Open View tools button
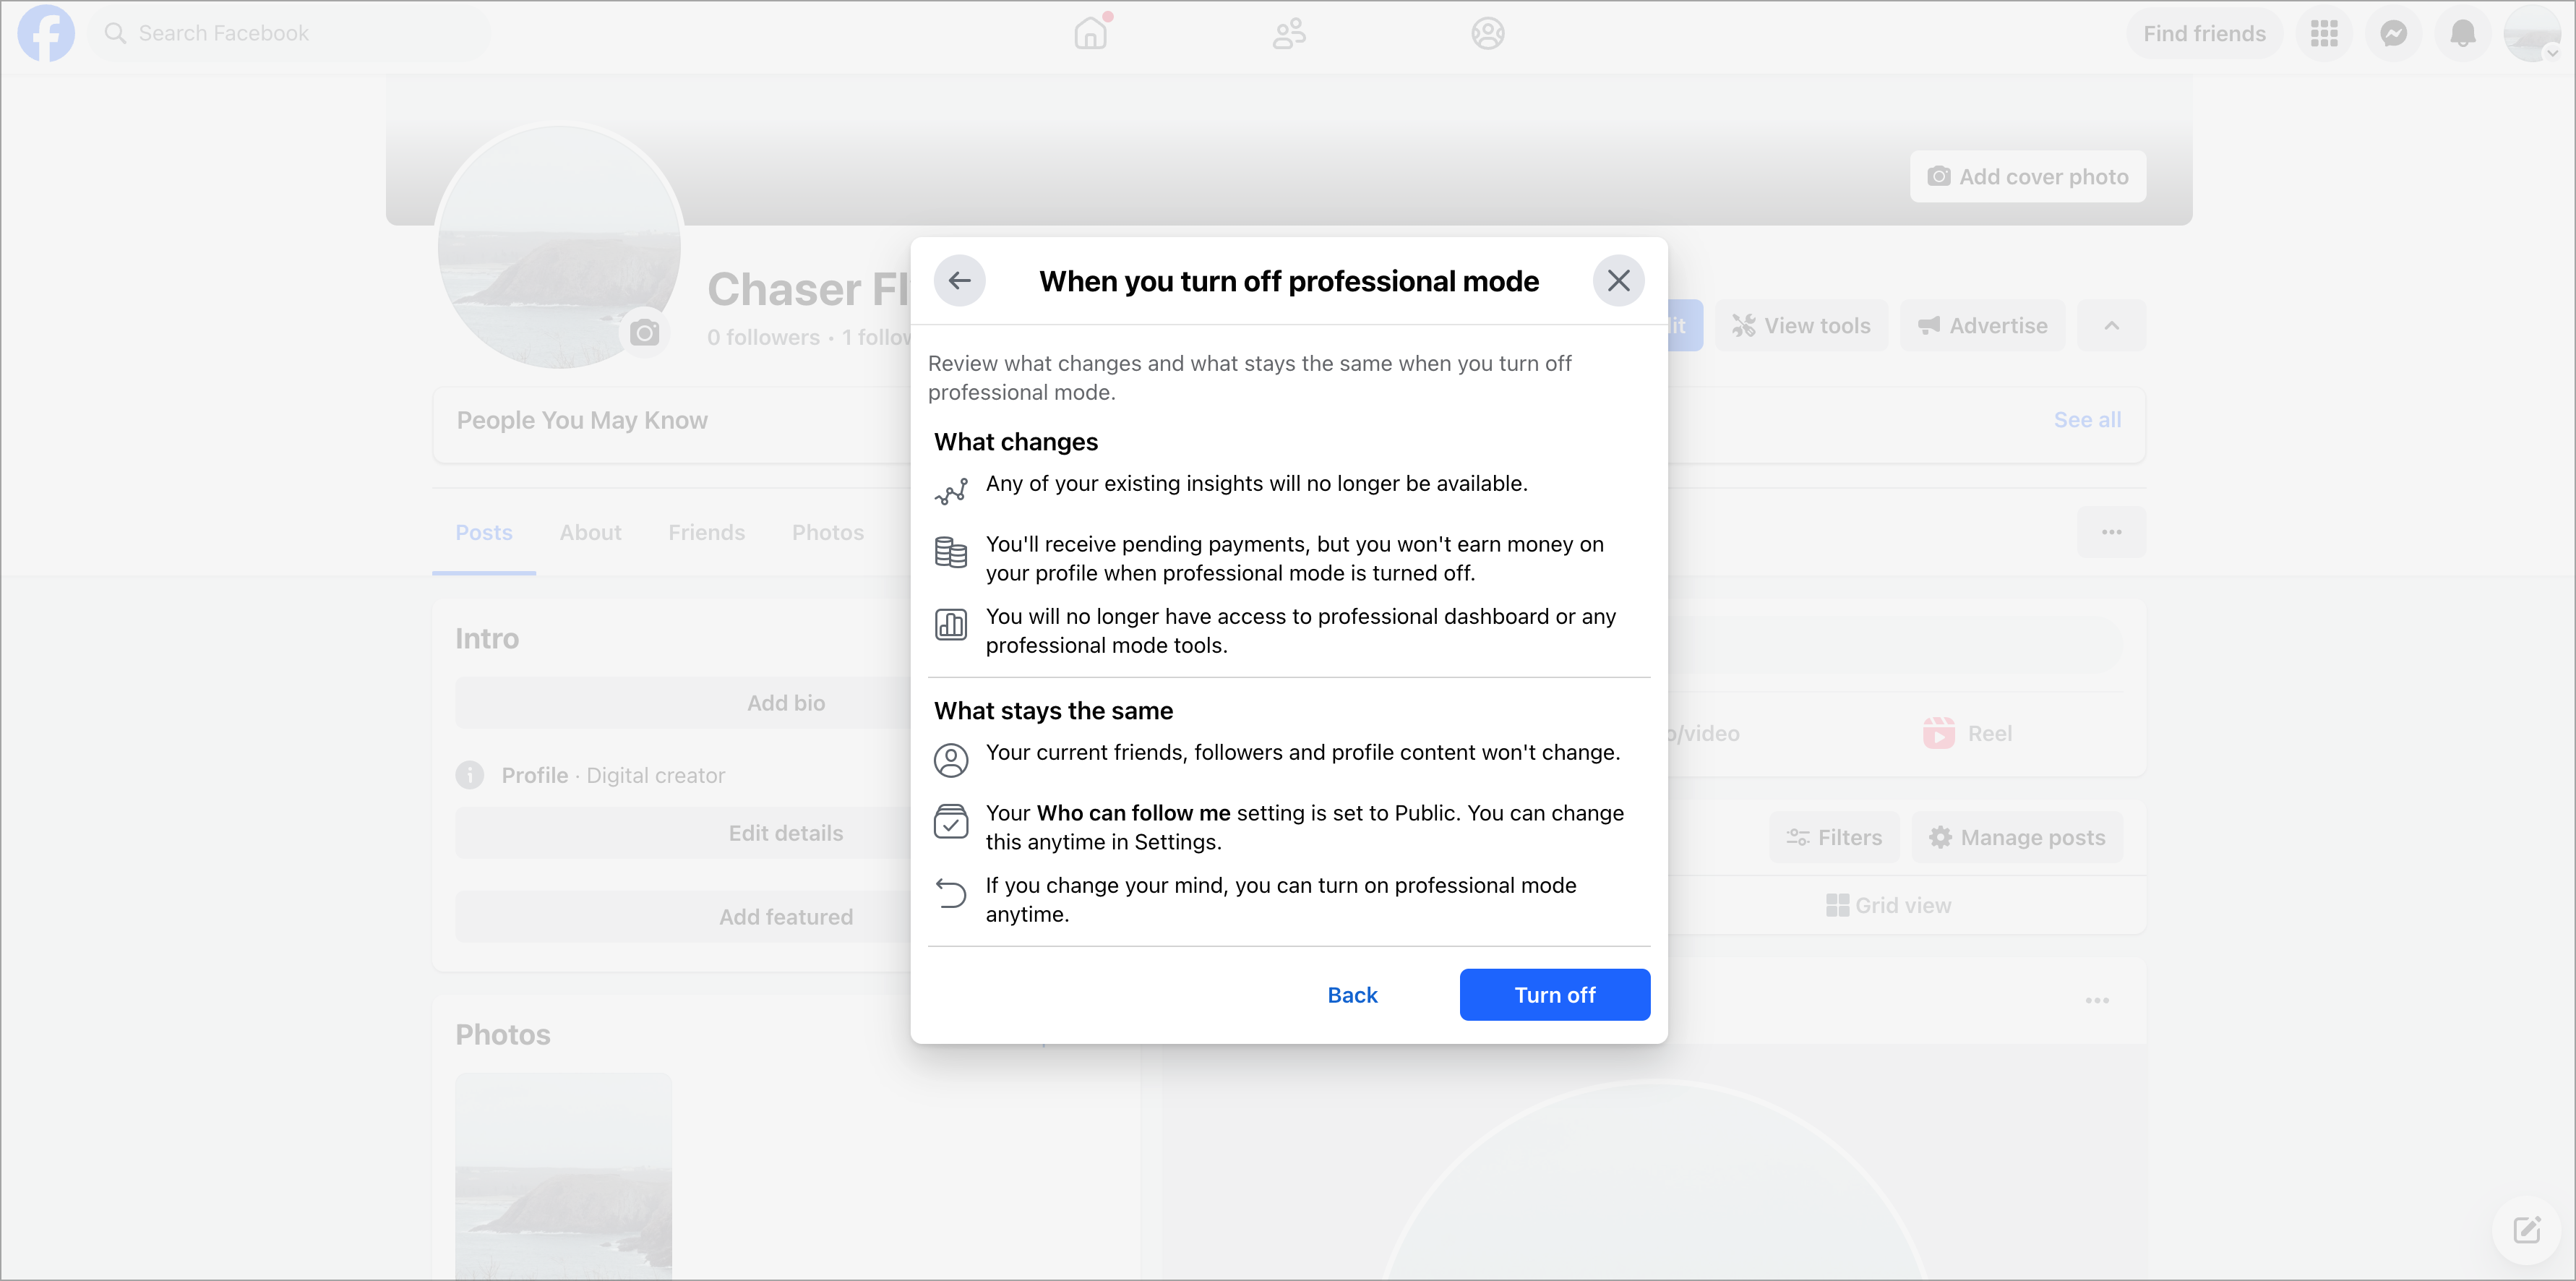The height and width of the screenshot is (1281, 2576). pos(1801,325)
